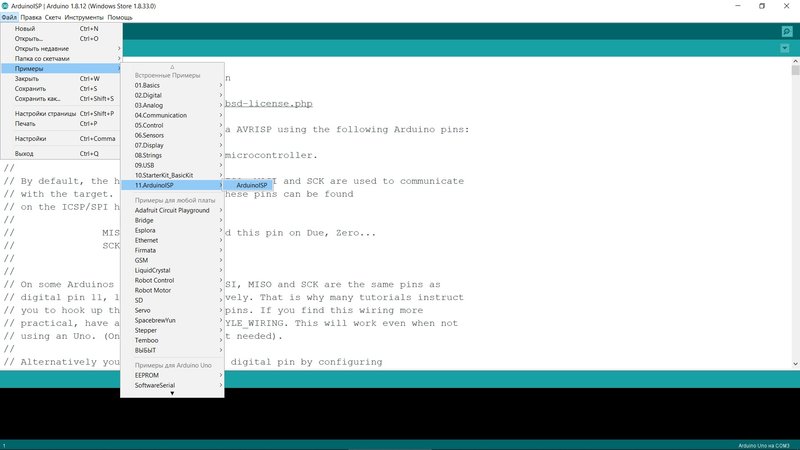Image resolution: width=800 pixels, height=450 pixels.
Task: Click the editor vertical scrollbar
Action: (794, 200)
